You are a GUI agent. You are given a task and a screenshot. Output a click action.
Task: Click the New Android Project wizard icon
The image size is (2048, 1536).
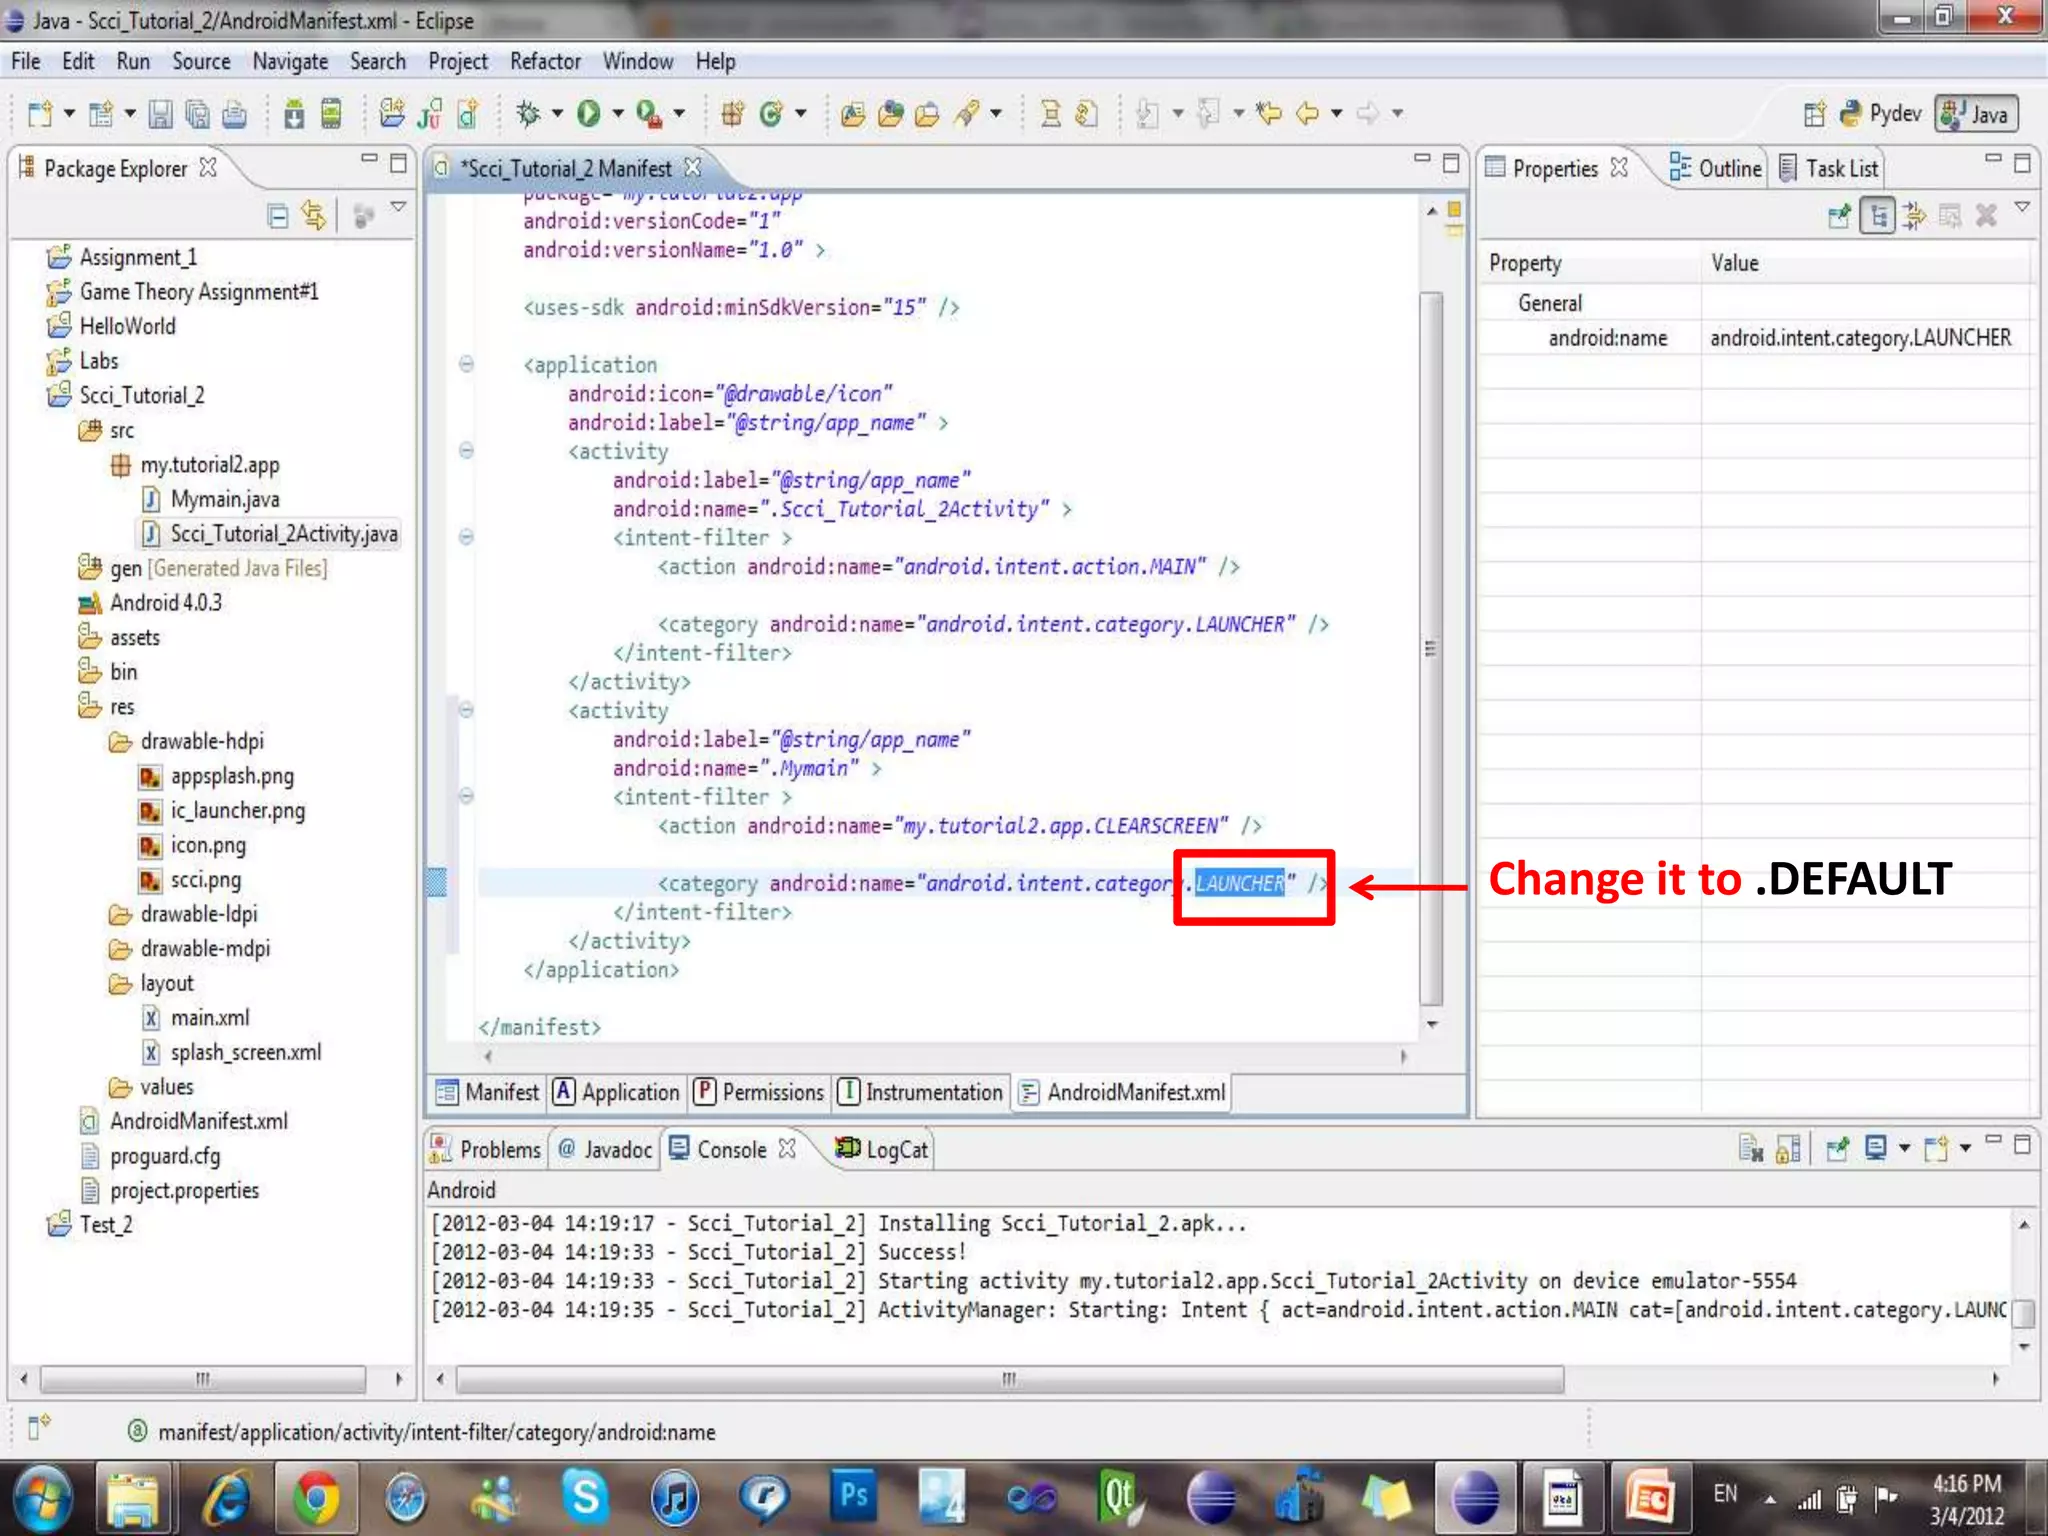pos(392,114)
